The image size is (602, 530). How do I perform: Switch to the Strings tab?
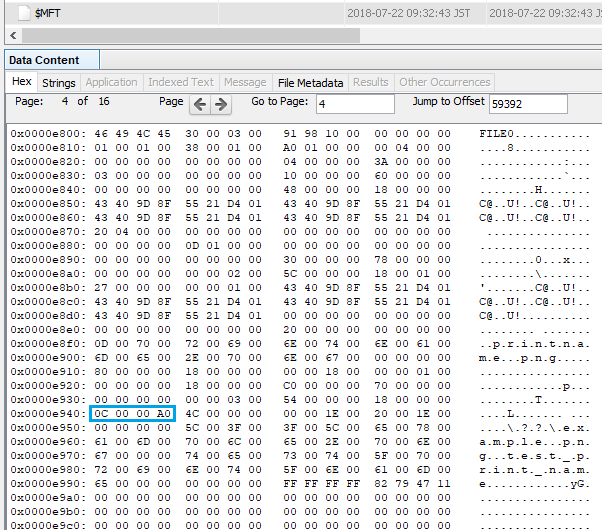point(59,83)
